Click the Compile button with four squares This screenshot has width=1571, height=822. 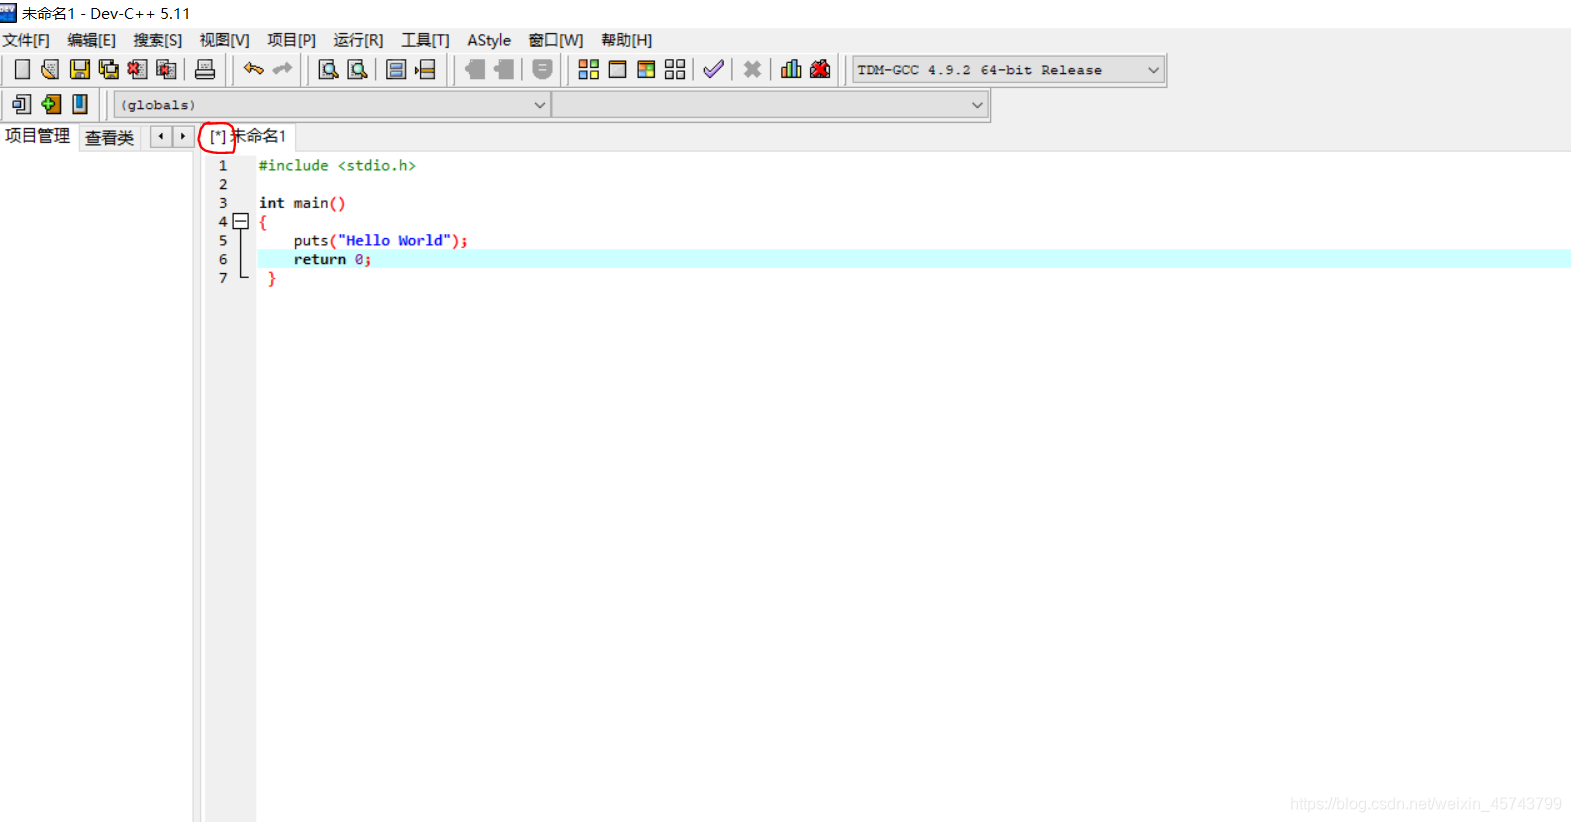point(588,69)
